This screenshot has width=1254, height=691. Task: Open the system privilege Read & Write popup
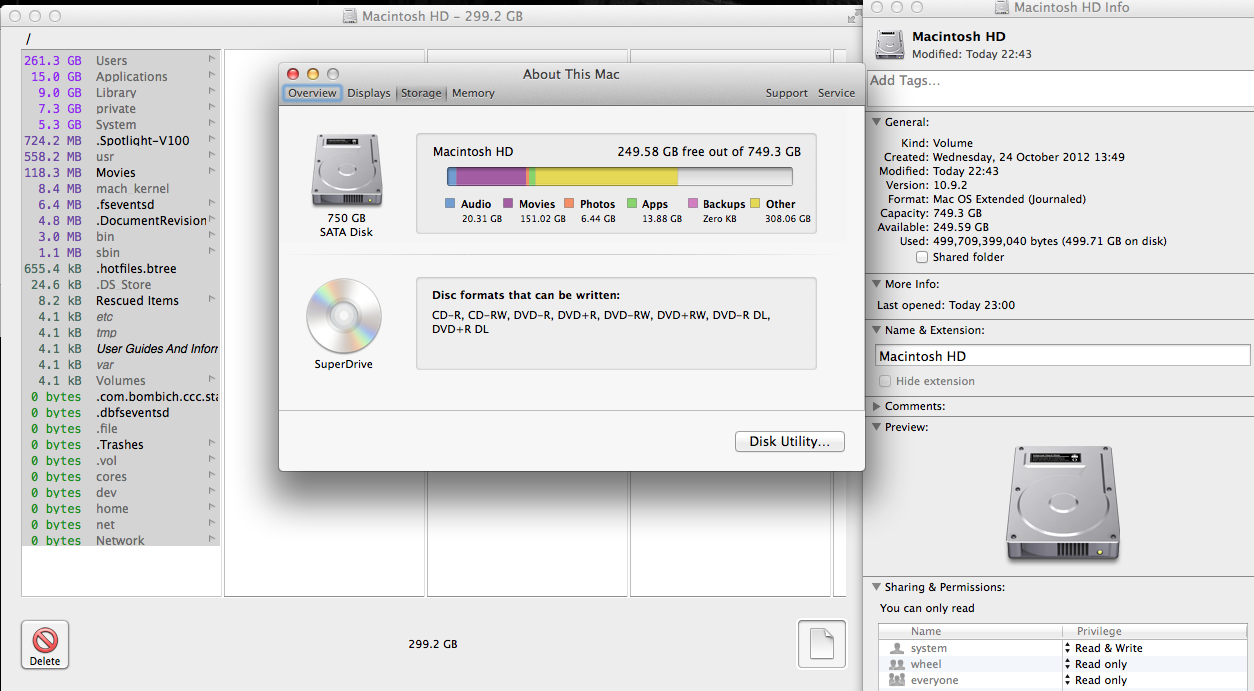1103,648
